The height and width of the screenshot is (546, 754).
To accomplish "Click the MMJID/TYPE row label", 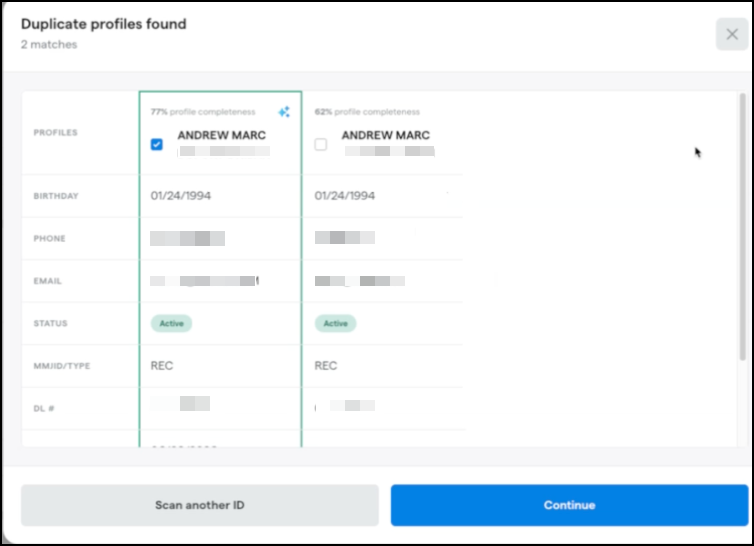I will click(62, 366).
